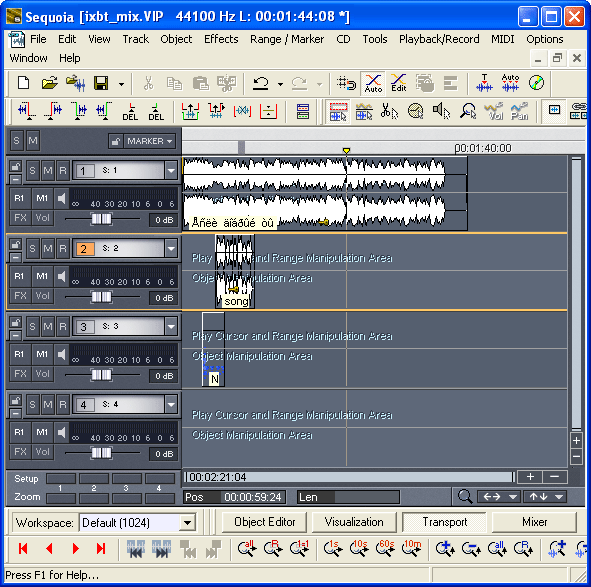Expand track 2 name dropdown arrow
The height and width of the screenshot is (587, 591).
tap(171, 248)
